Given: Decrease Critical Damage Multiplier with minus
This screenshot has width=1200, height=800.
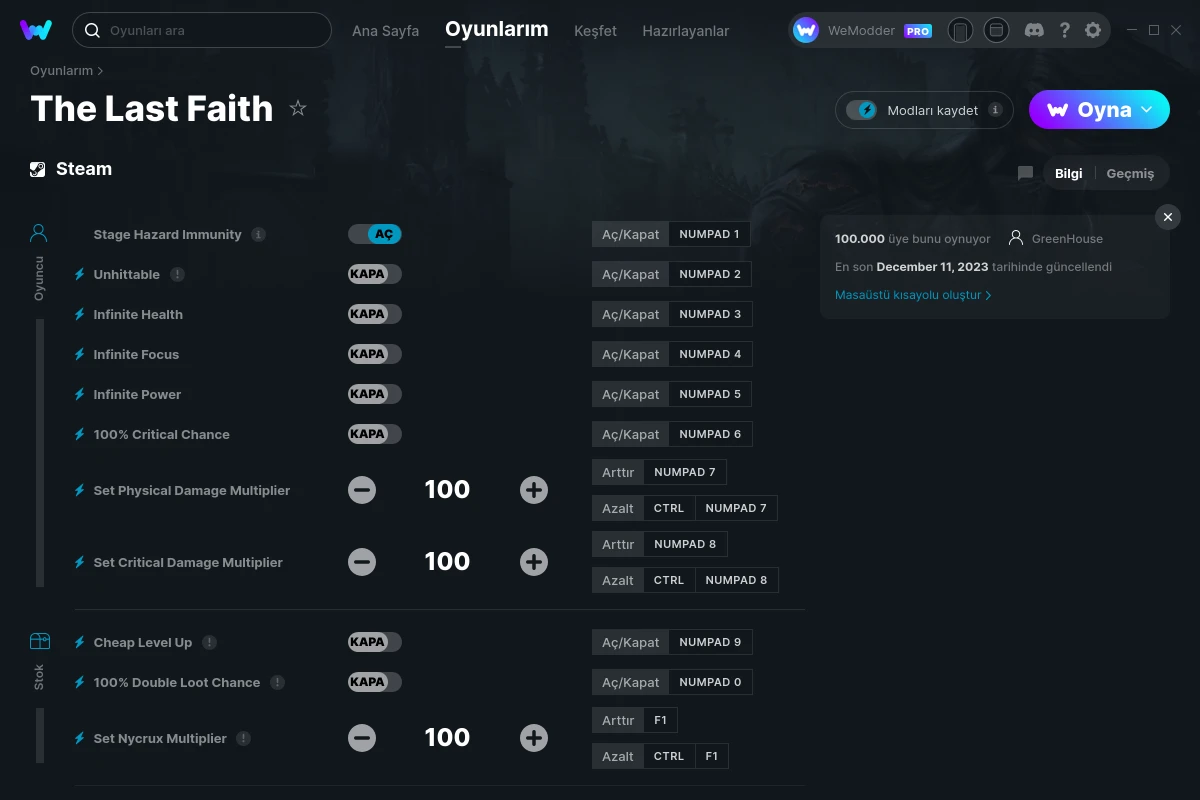Looking at the screenshot, I should click(362, 562).
